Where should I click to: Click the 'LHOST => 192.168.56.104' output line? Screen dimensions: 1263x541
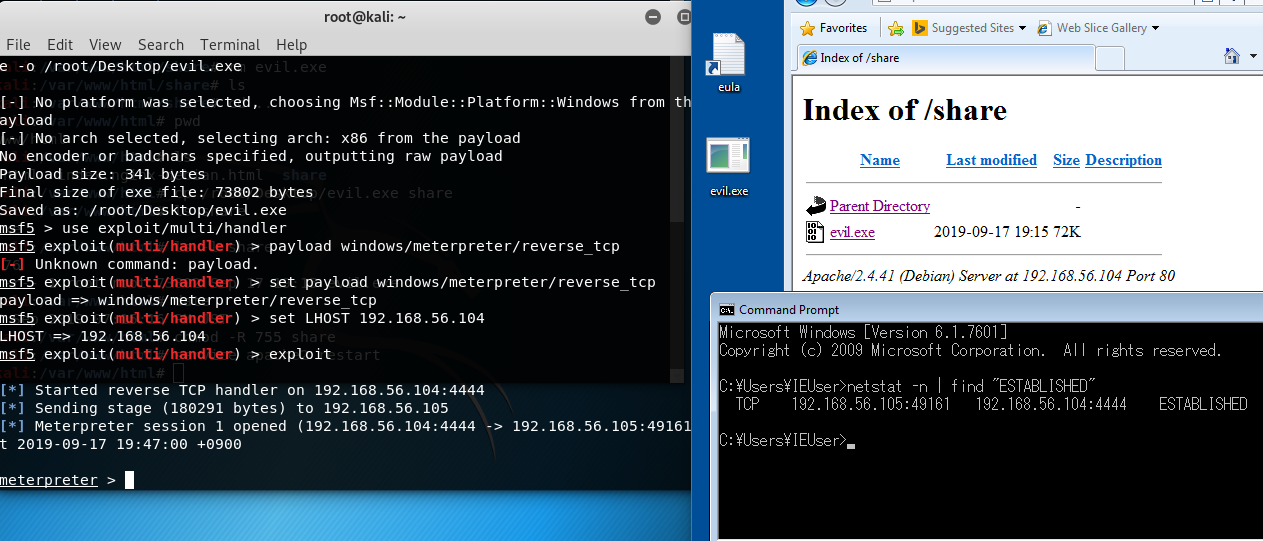tap(103, 336)
